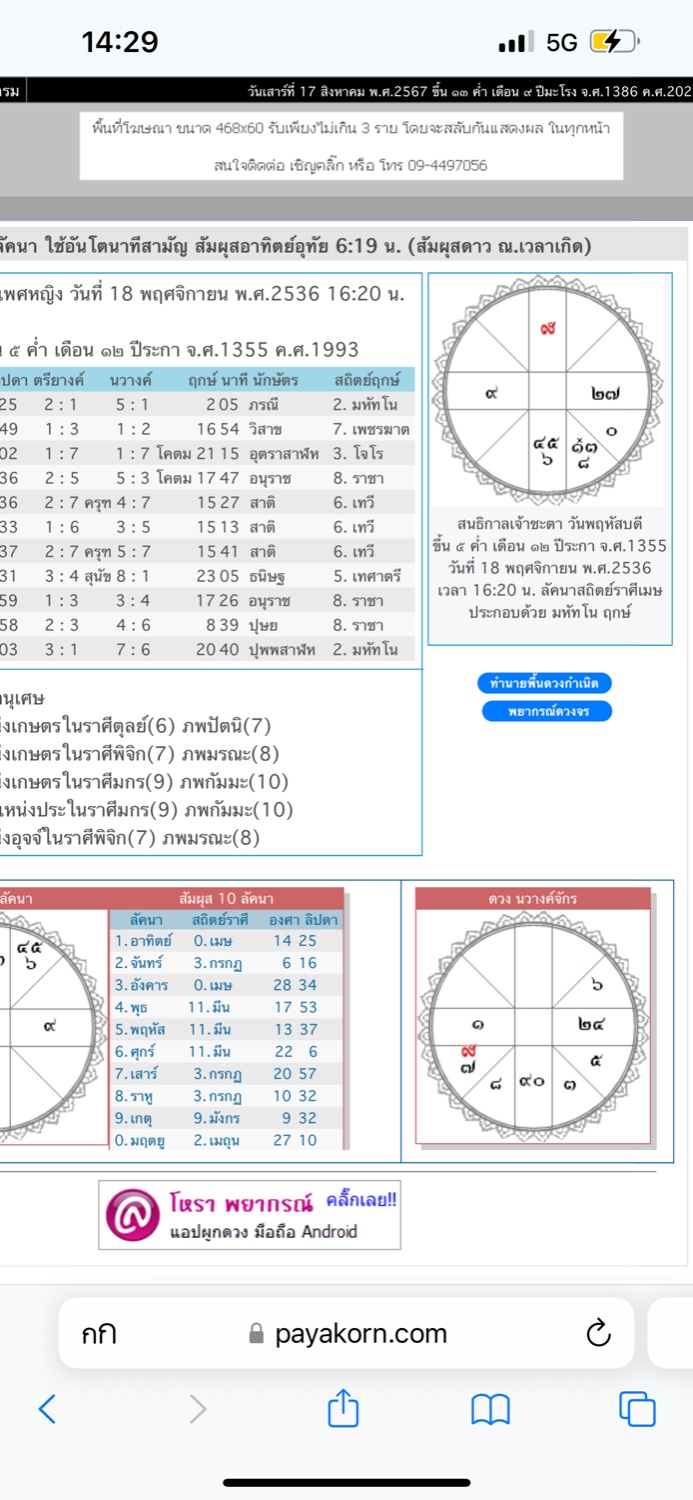Select the 4.พุธ row
Screen dimensions: 693x1500
[x=226, y=1008]
